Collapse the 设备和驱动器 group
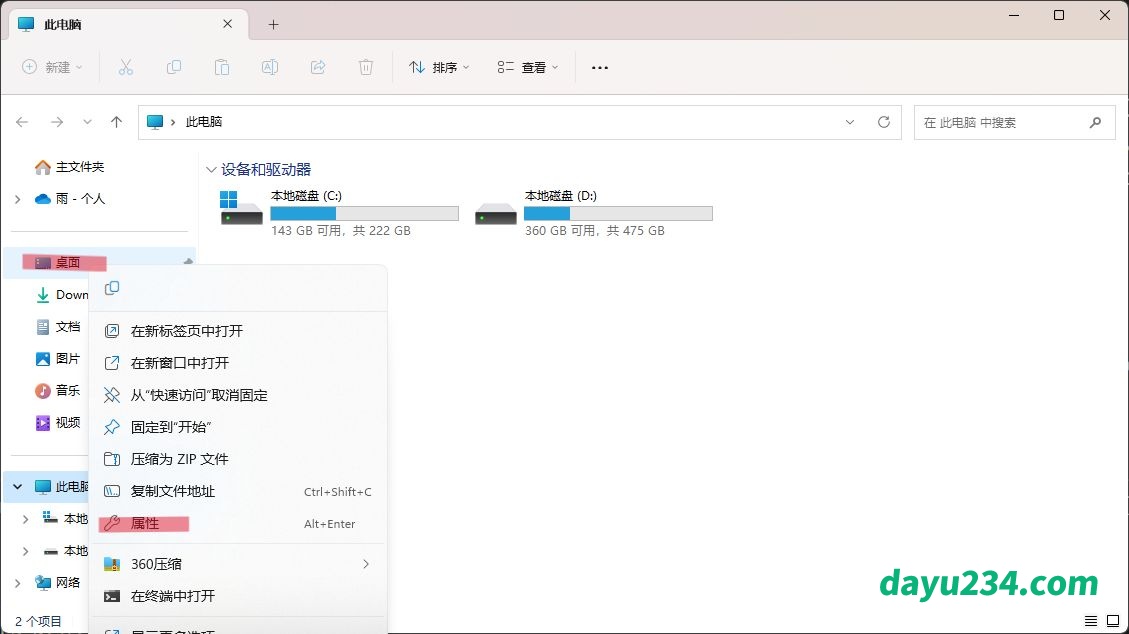Image resolution: width=1129 pixels, height=634 pixels. pyautogui.click(x=211, y=170)
